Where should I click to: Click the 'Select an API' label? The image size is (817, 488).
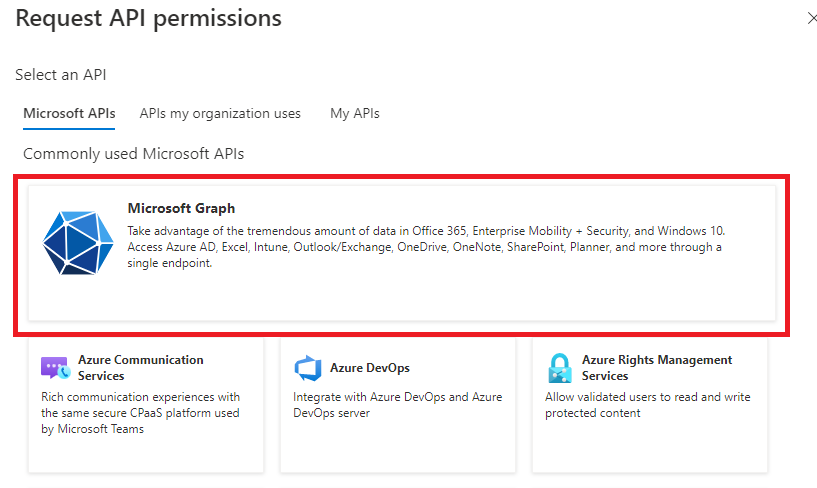[x=61, y=75]
